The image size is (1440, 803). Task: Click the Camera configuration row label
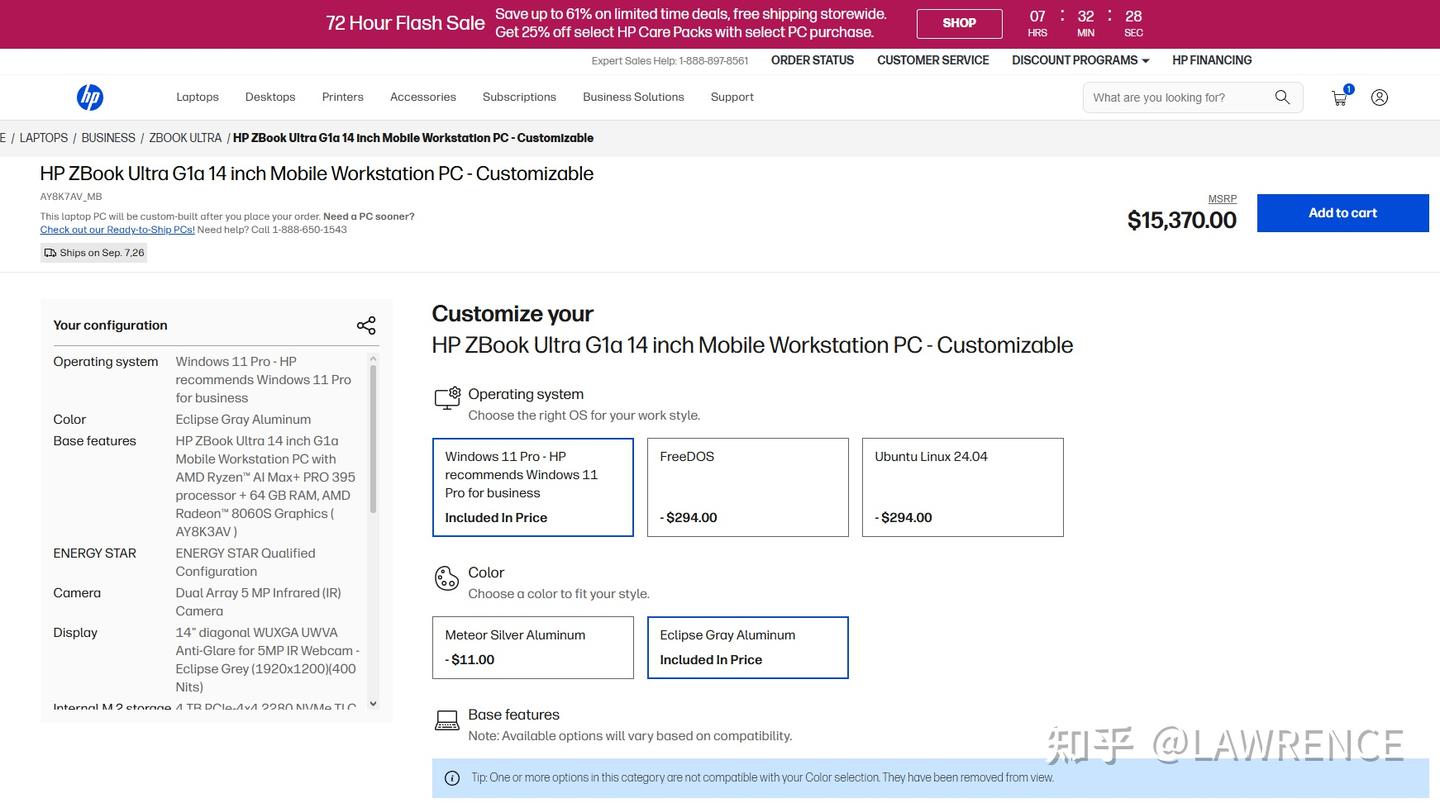pyautogui.click(x=77, y=593)
